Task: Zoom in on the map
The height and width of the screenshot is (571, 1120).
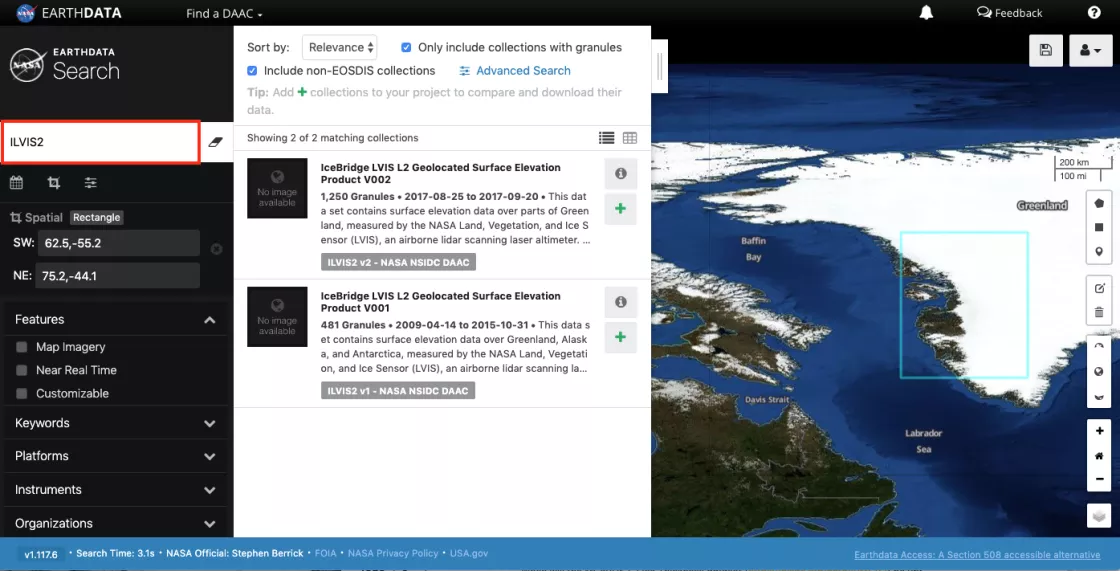Action: tap(1099, 431)
